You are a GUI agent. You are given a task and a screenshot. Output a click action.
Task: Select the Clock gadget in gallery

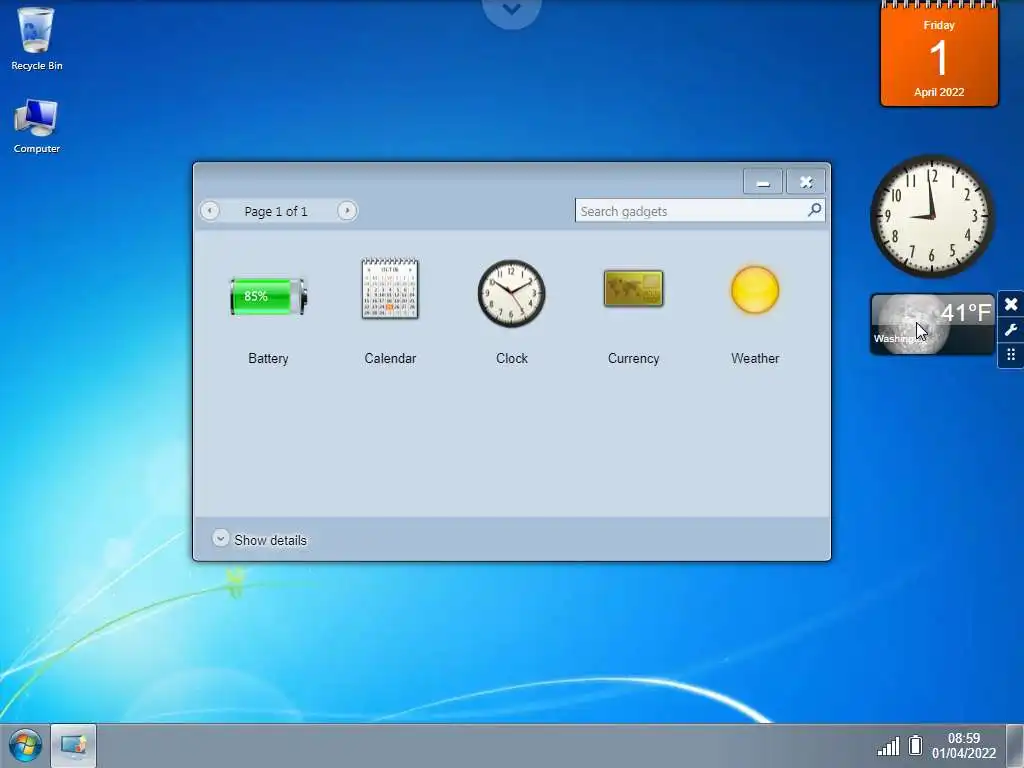511,293
